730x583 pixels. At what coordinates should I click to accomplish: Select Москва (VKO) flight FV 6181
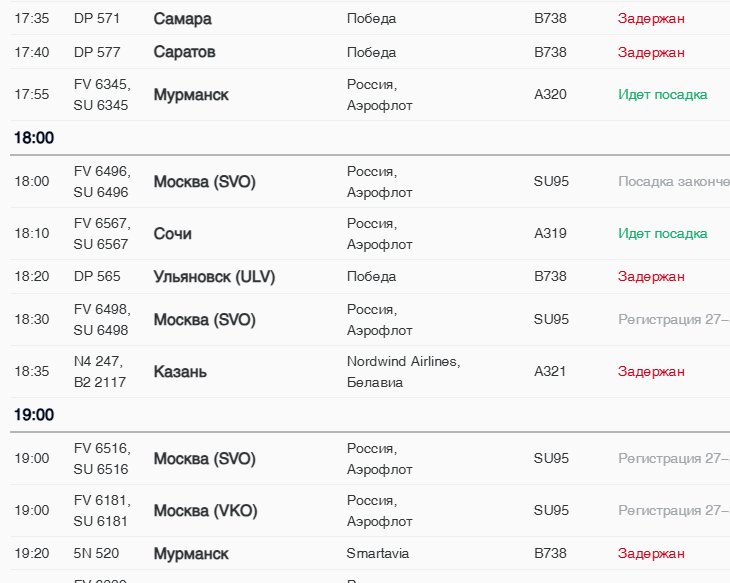[205, 511]
